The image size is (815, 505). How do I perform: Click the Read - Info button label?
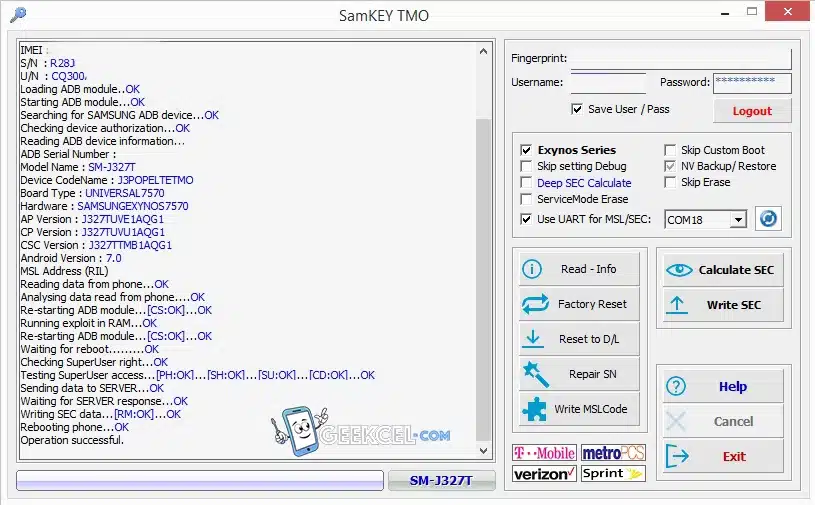[588, 269]
